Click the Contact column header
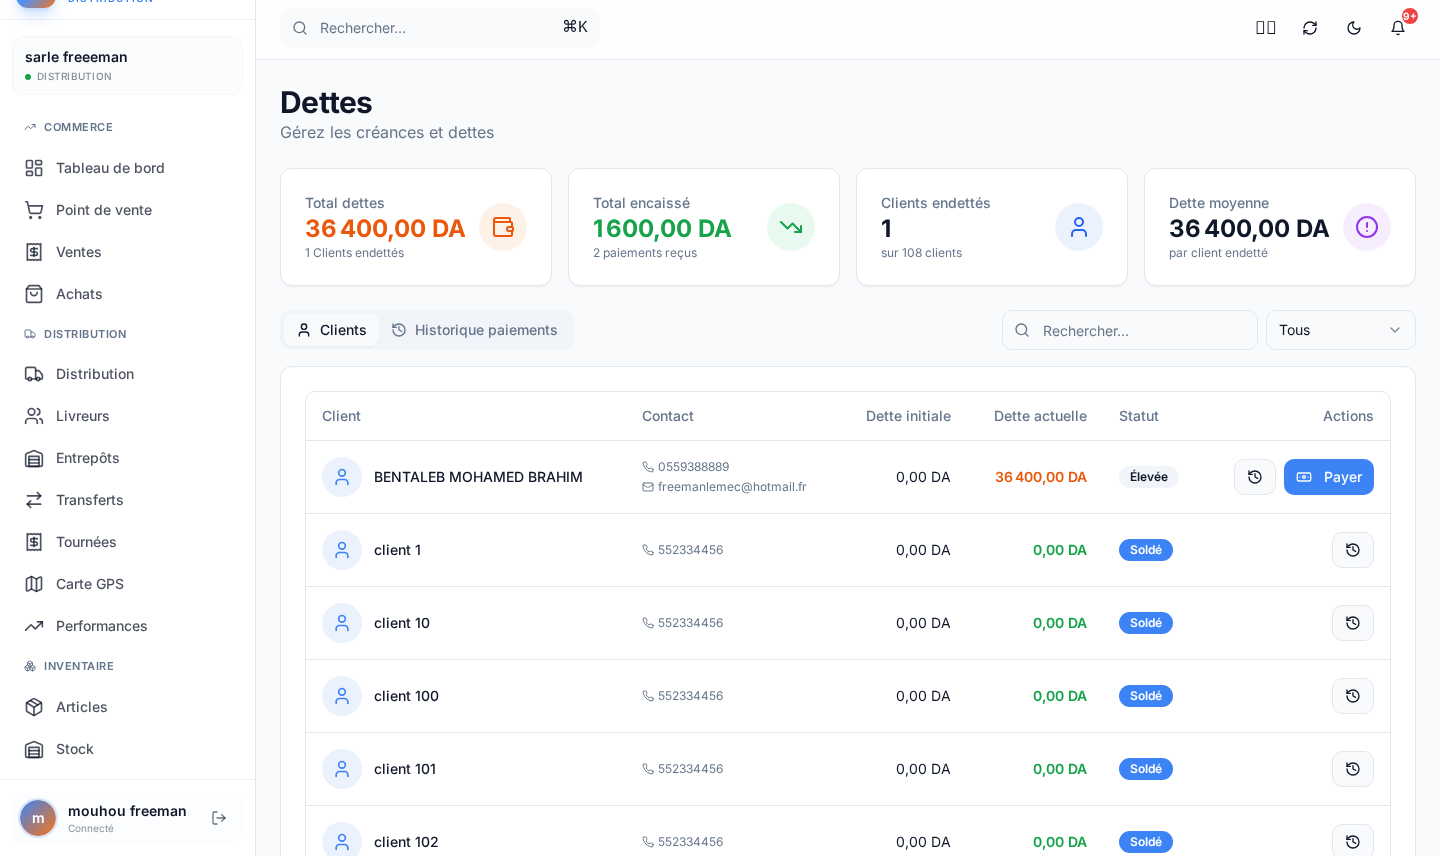The image size is (1440, 856). 668,416
